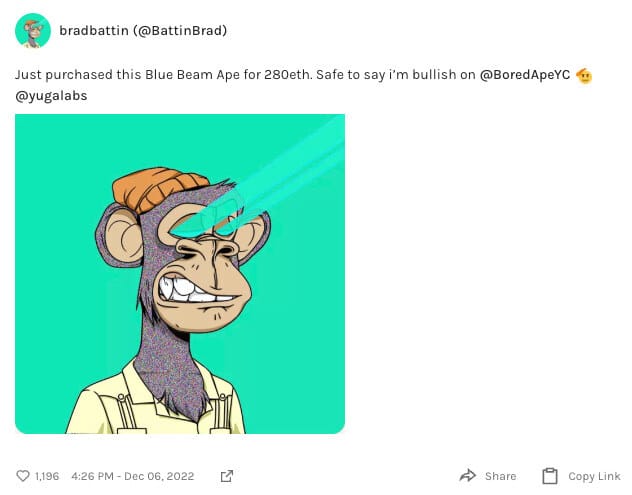The image size is (632, 495).
Task: Click the Dec 06, 2022 date text
Action: point(159,476)
